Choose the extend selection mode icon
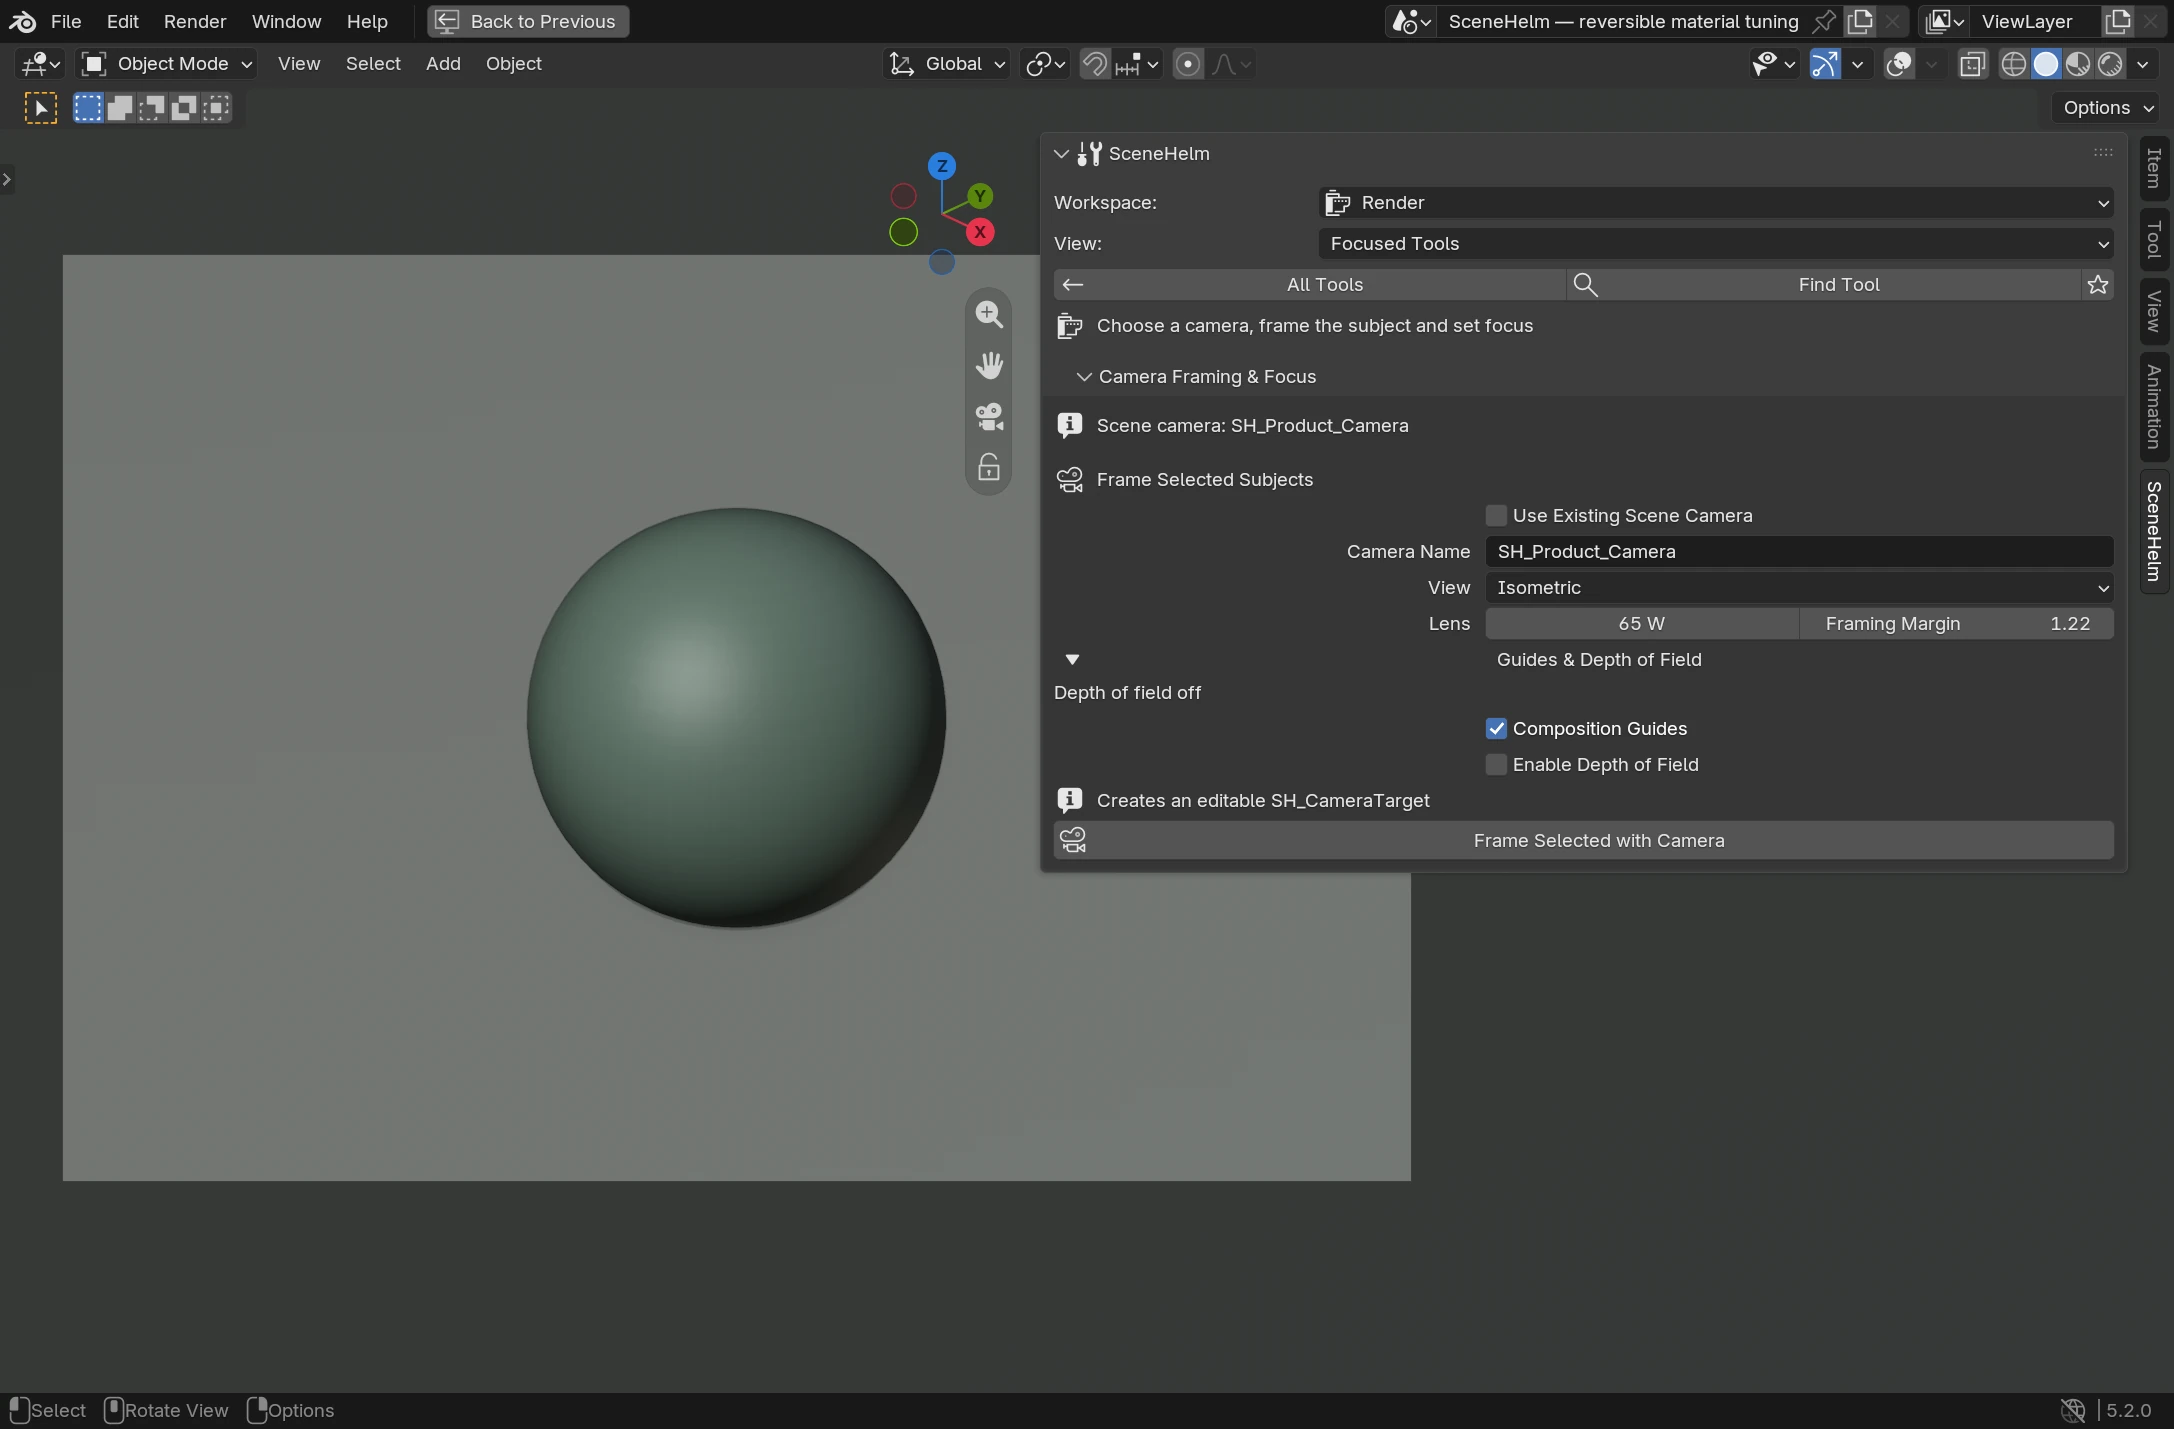The image size is (2174, 1429). click(120, 108)
